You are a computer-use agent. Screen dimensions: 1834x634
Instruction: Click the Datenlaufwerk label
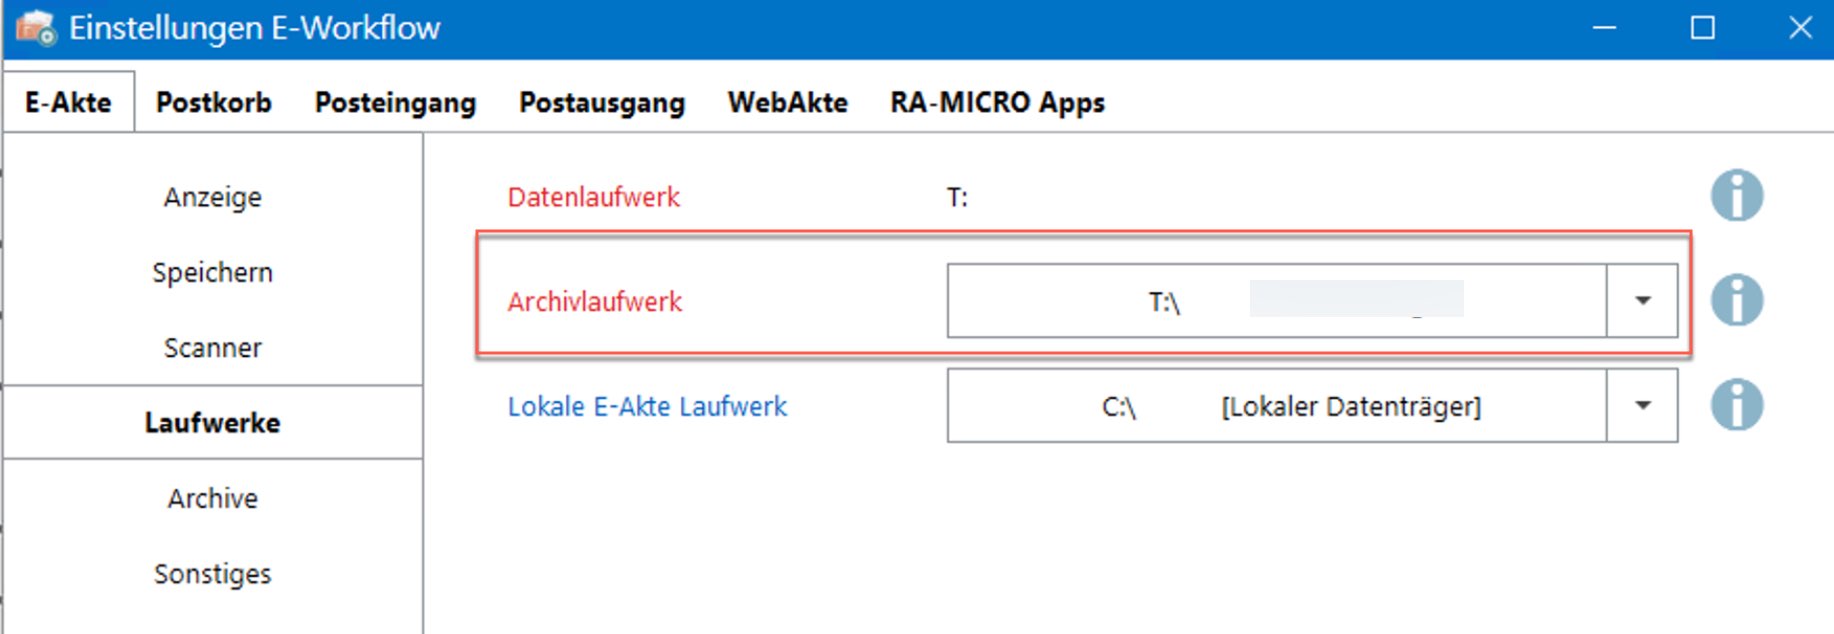click(x=594, y=197)
